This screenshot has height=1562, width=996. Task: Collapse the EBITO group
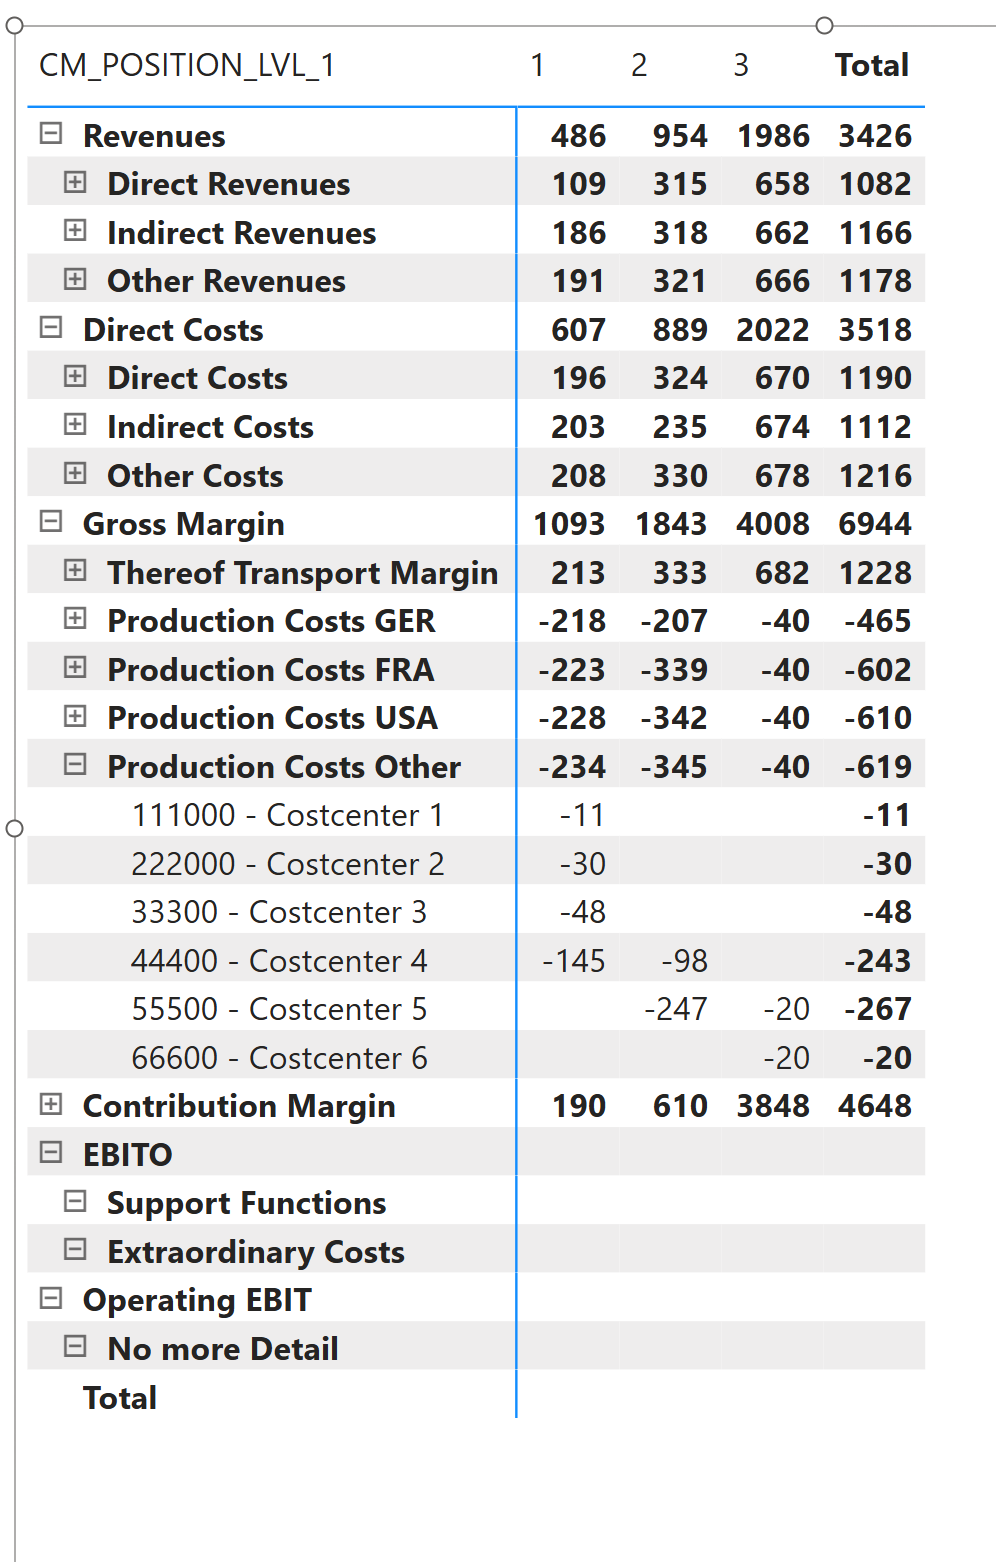(x=51, y=1152)
